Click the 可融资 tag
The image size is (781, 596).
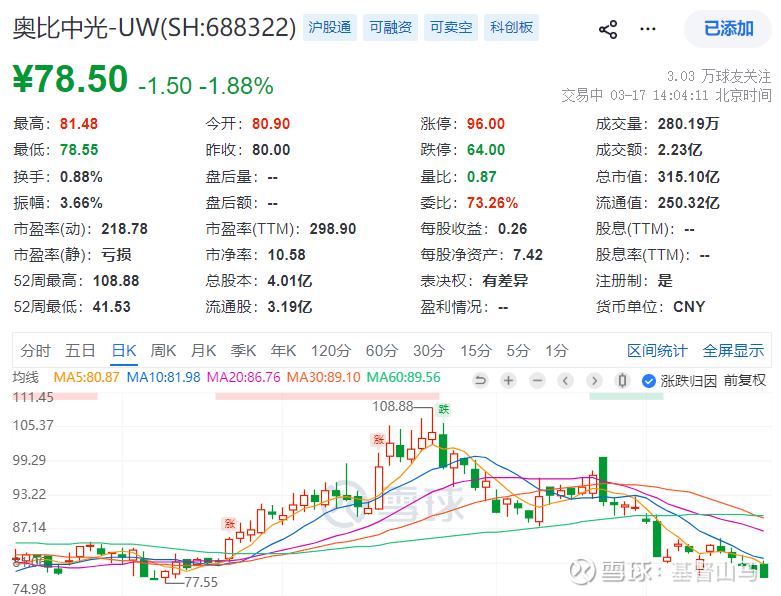[x=390, y=27]
